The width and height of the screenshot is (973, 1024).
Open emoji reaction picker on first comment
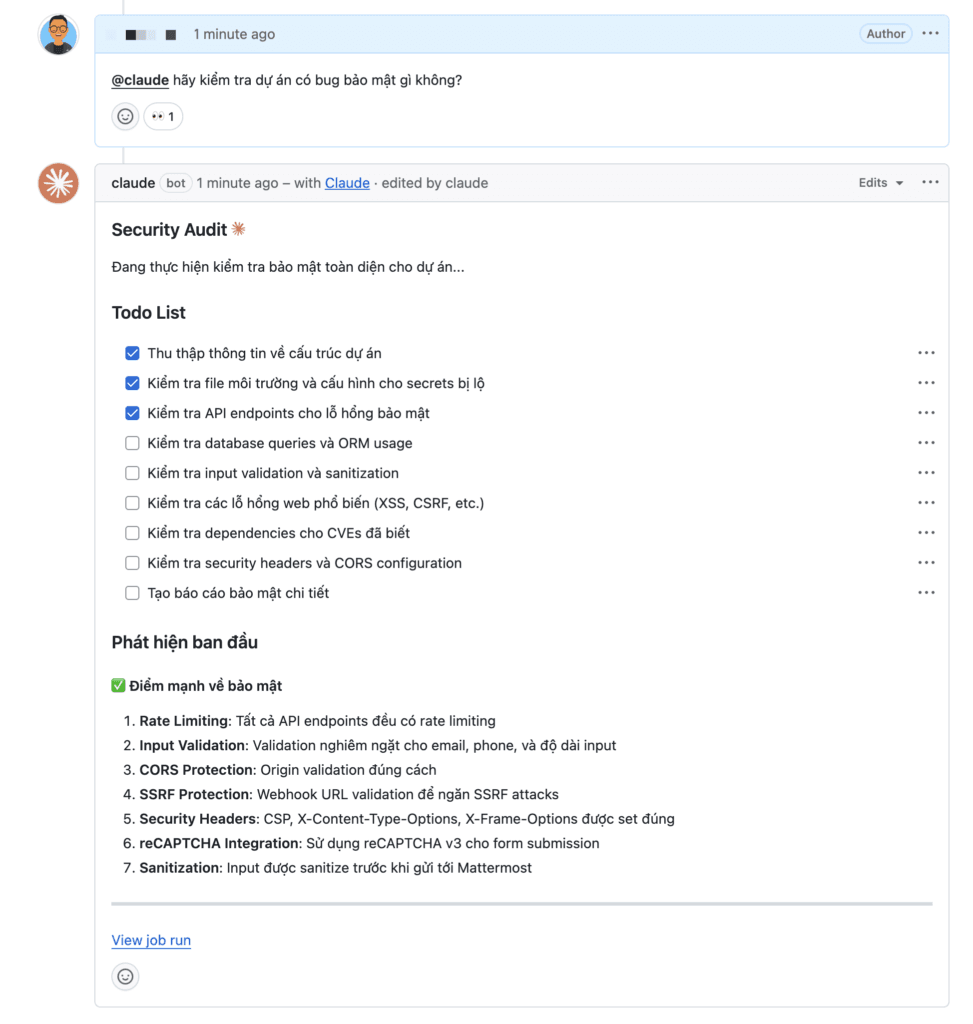(125, 117)
